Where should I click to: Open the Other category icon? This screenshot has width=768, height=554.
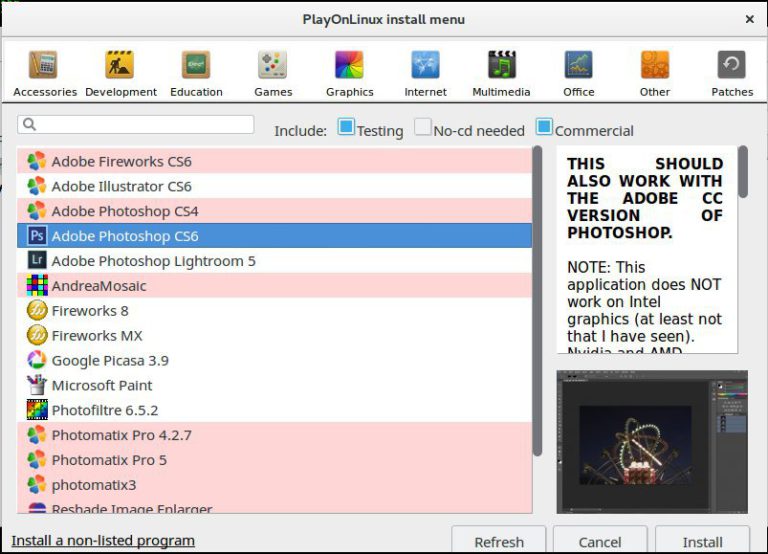click(655, 65)
